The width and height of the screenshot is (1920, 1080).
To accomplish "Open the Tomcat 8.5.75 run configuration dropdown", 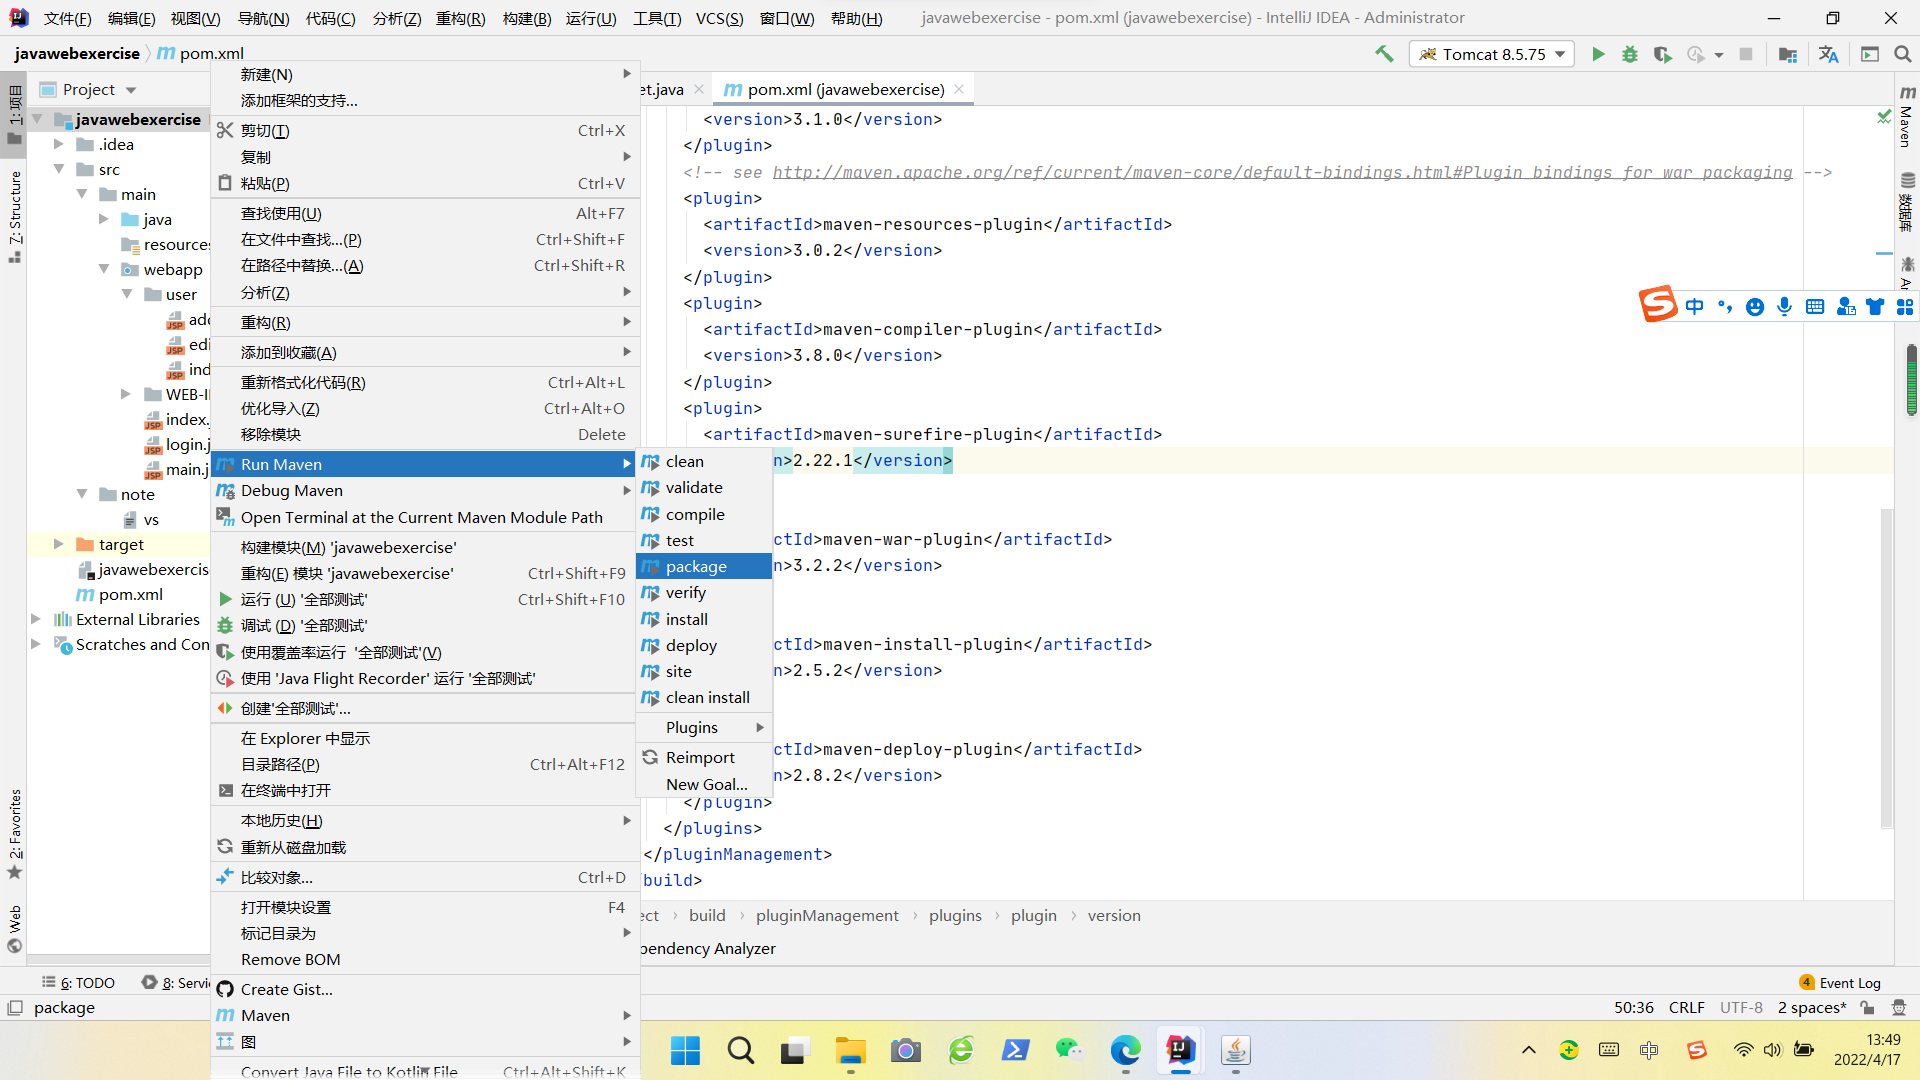I will click(x=1491, y=54).
